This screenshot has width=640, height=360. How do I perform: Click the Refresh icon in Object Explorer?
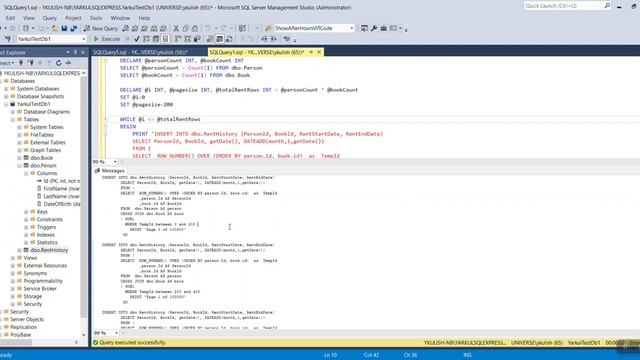(x=58, y=63)
